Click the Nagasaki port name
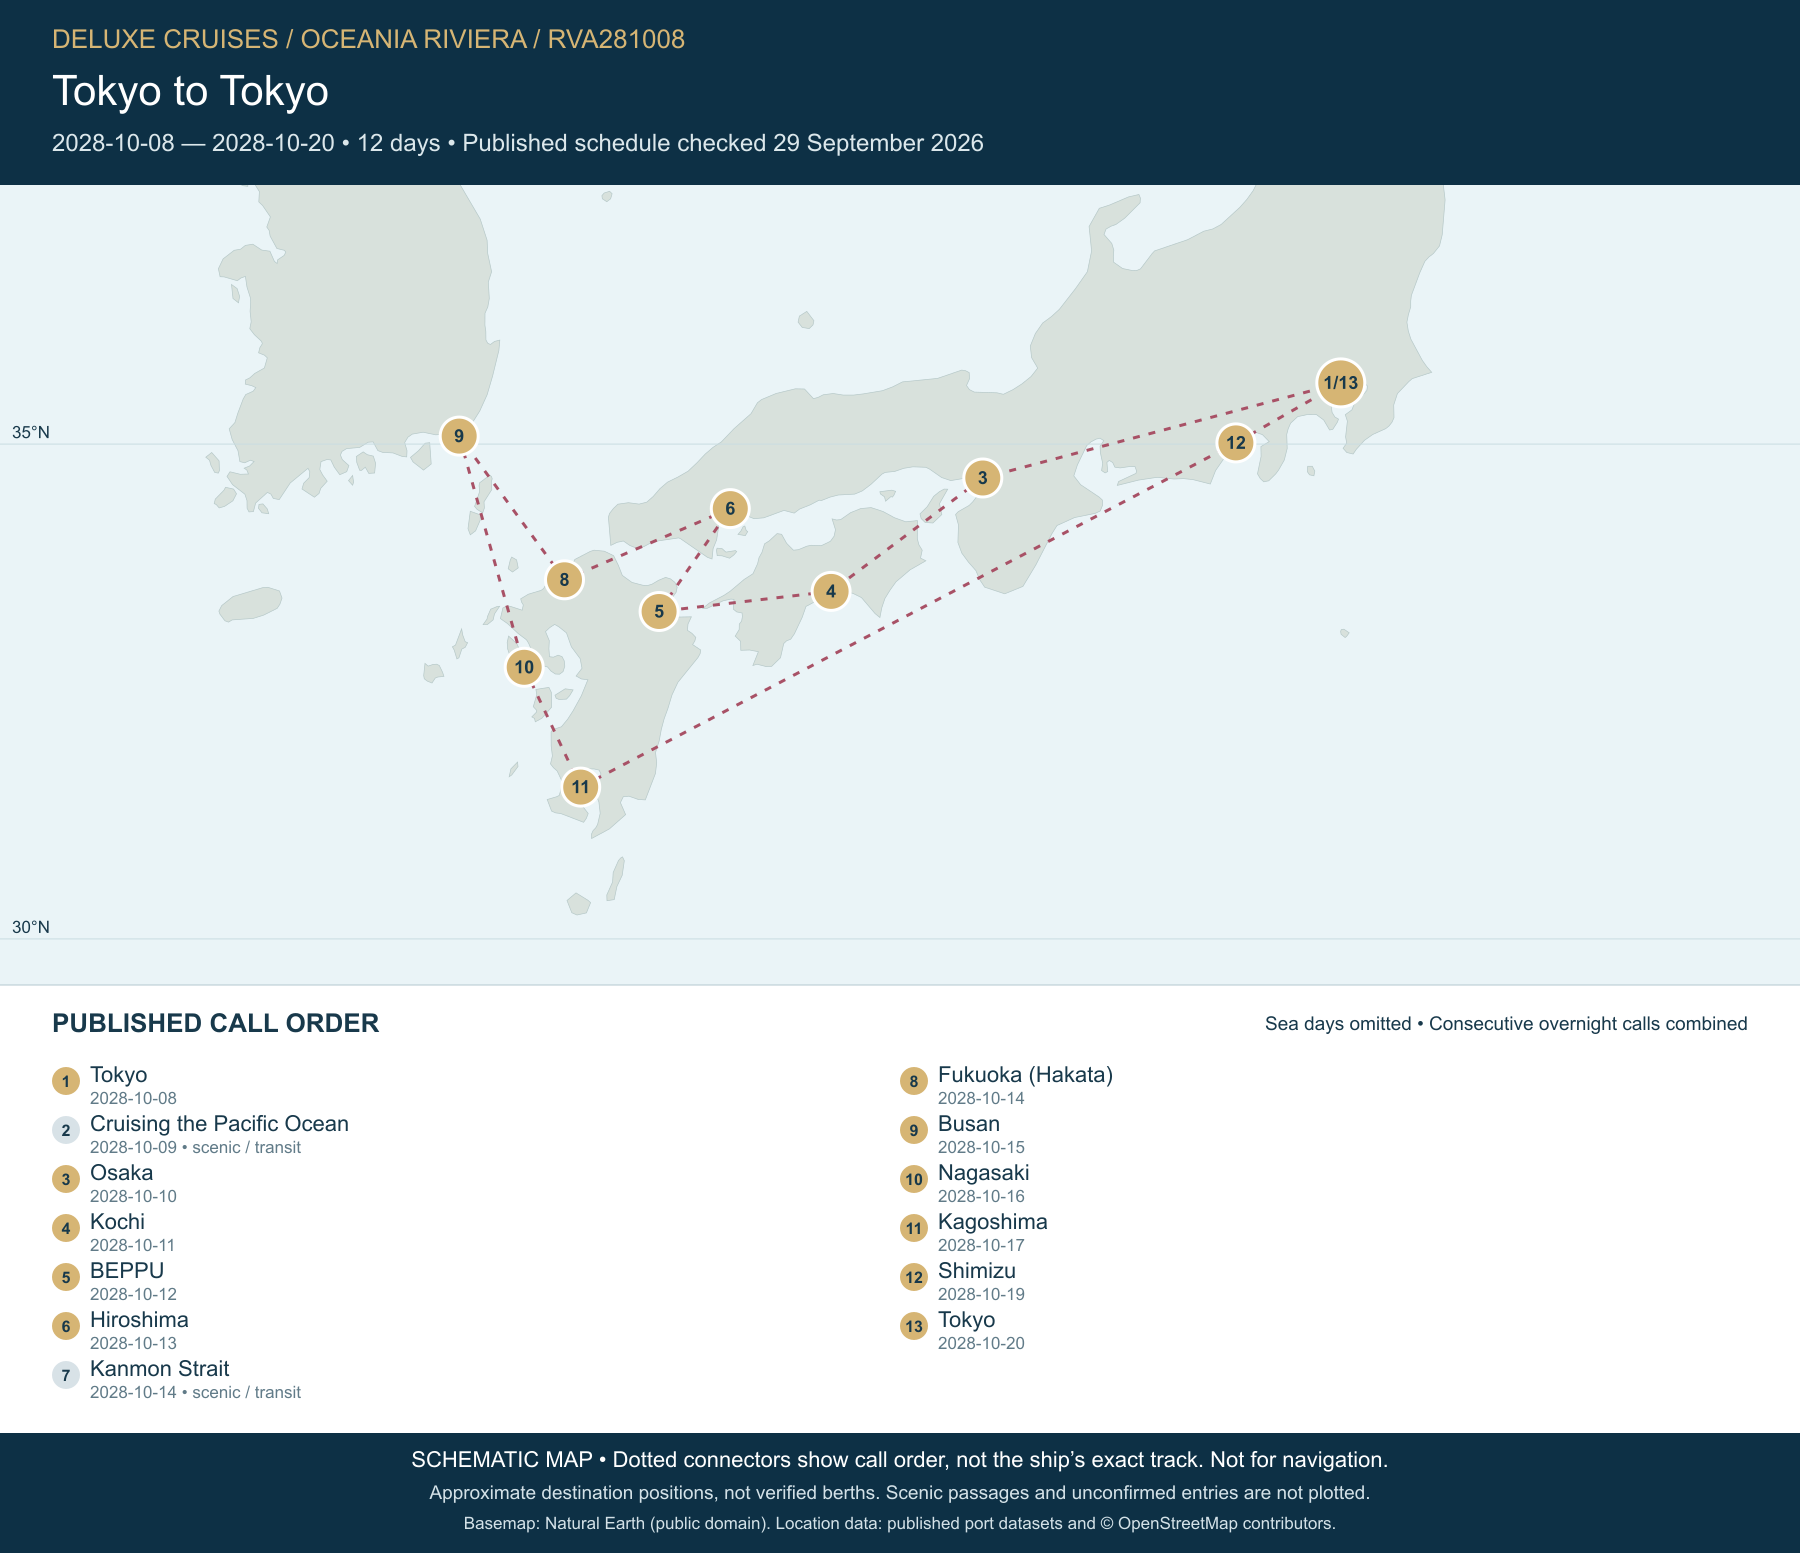The height and width of the screenshot is (1553, 1800). (983, 1173)
